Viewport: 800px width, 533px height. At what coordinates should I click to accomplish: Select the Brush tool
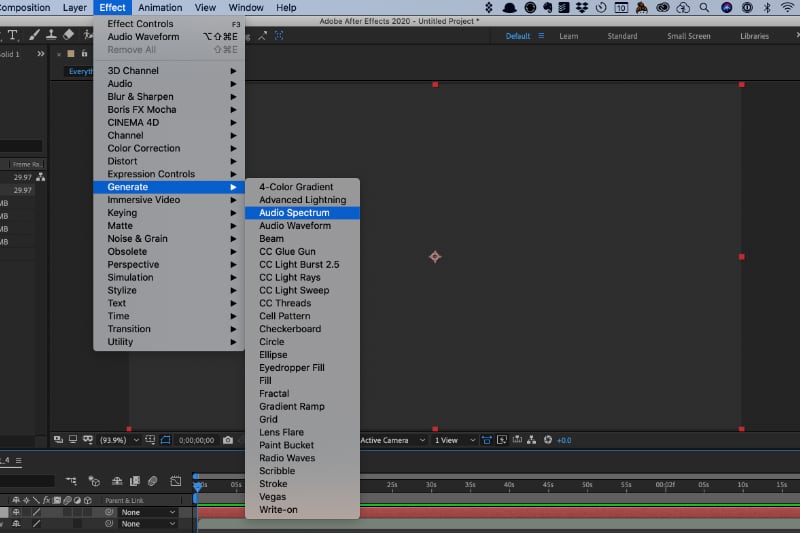pos(34,35)
